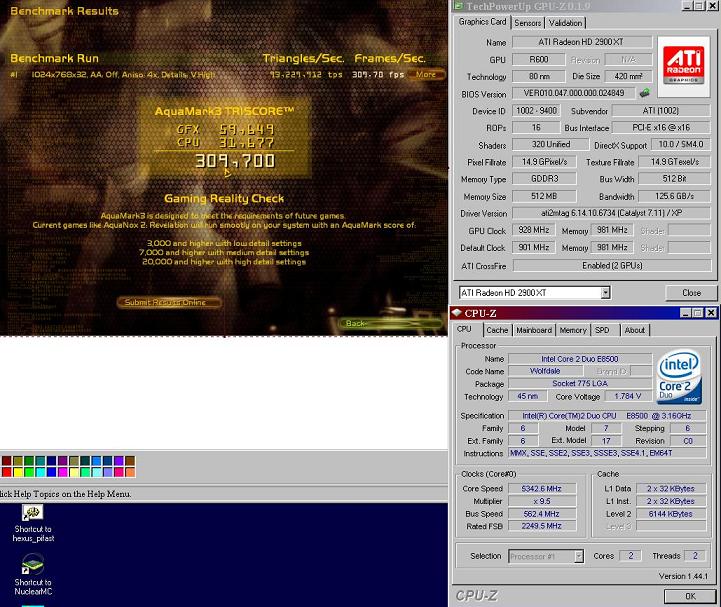This screenshot has height=607, width=721.
Task: Pick the maroon color swatch in Paint
Action: pyautogui.click(x=6, y=461)
